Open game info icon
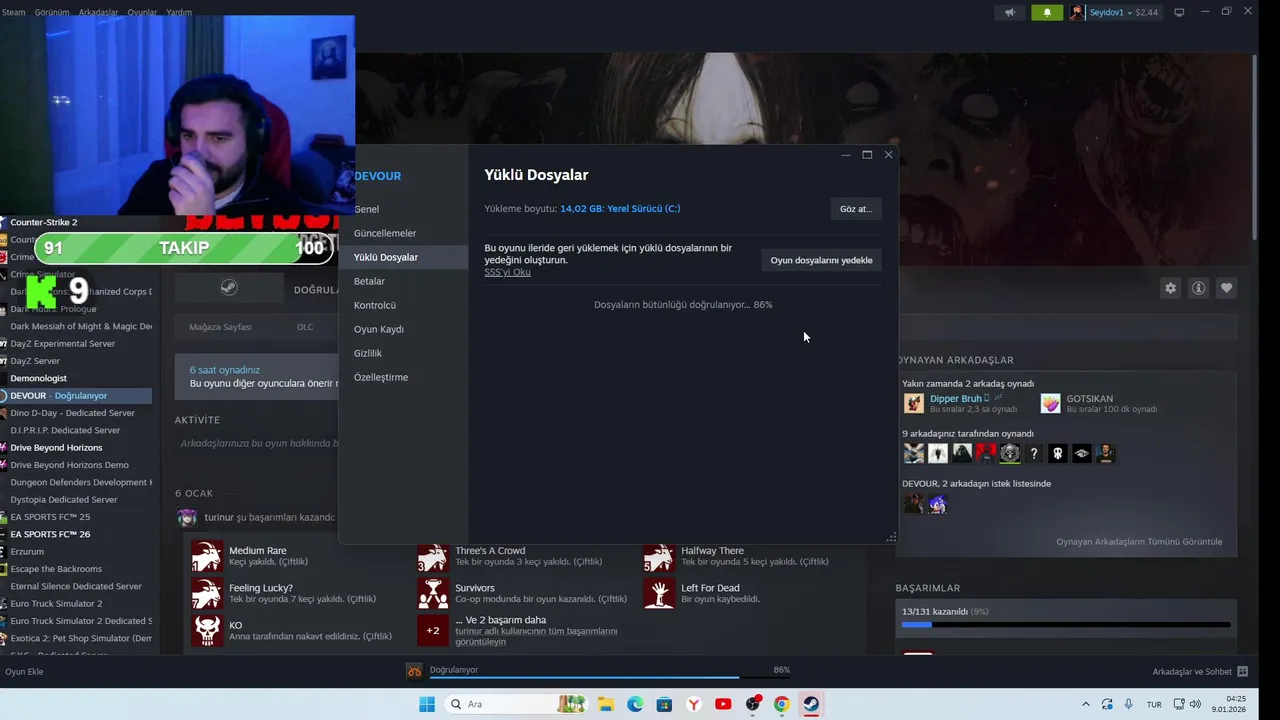 [1198, 288]
